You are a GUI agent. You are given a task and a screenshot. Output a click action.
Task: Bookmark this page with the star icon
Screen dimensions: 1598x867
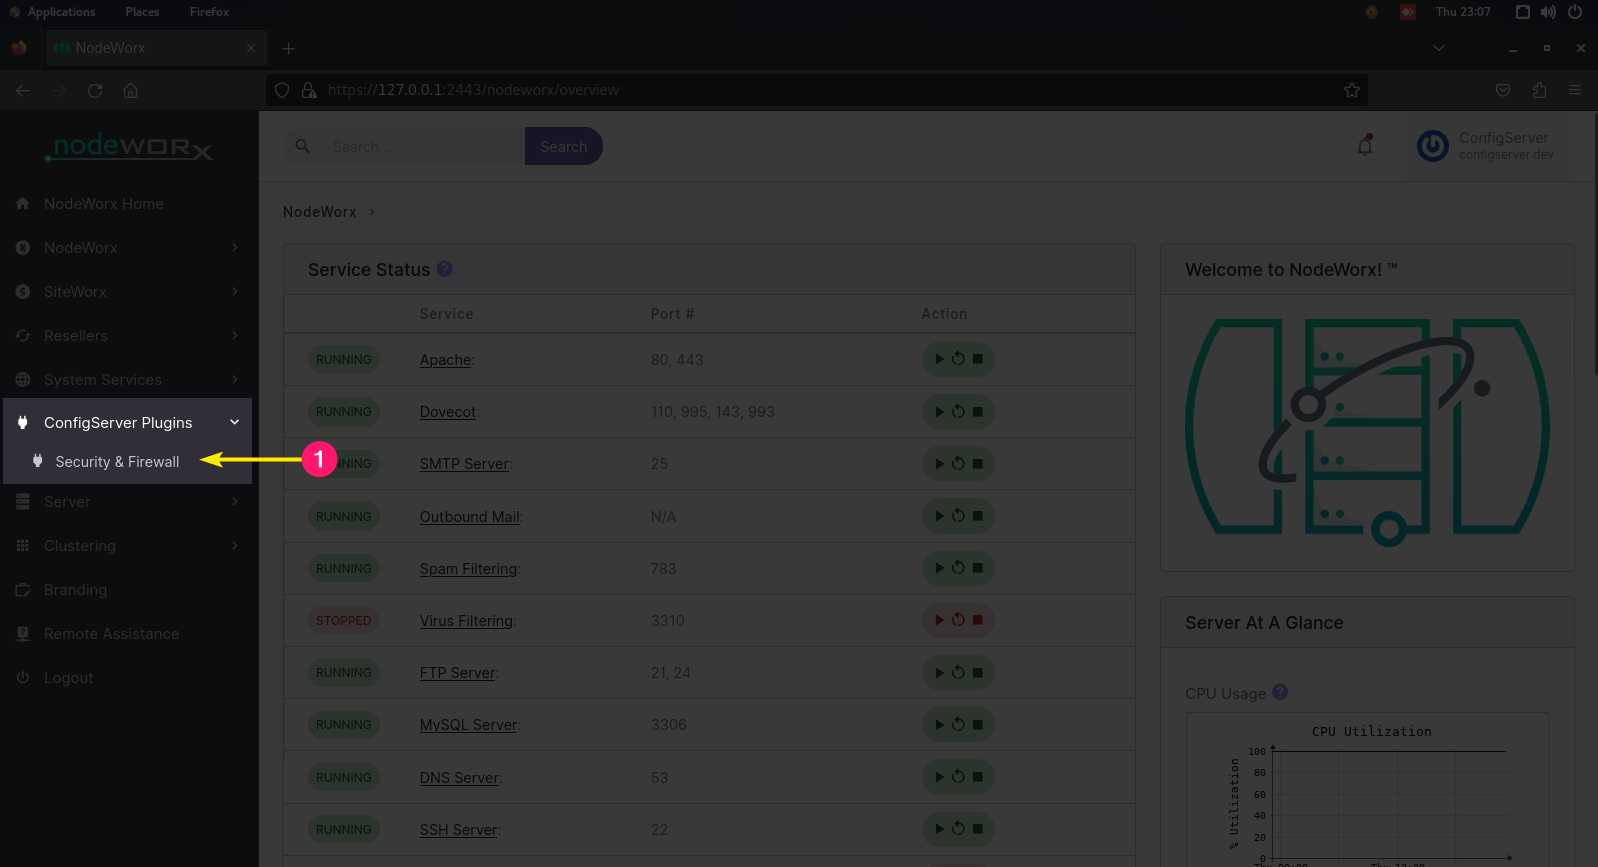[1352, 90]
